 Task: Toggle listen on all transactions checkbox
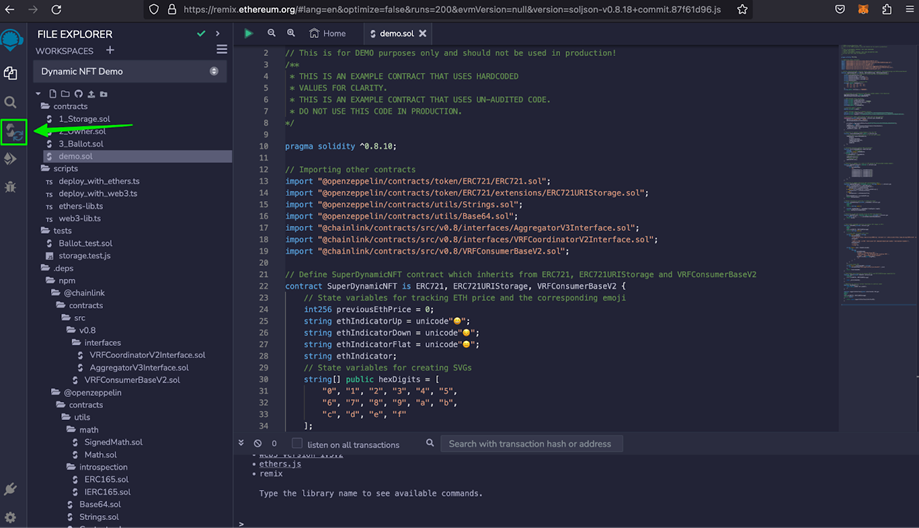(x=297, y=444)
